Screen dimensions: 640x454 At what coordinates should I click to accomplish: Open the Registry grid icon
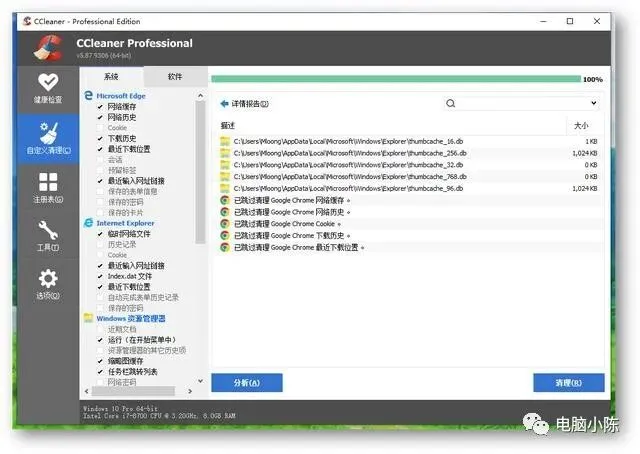48,182
